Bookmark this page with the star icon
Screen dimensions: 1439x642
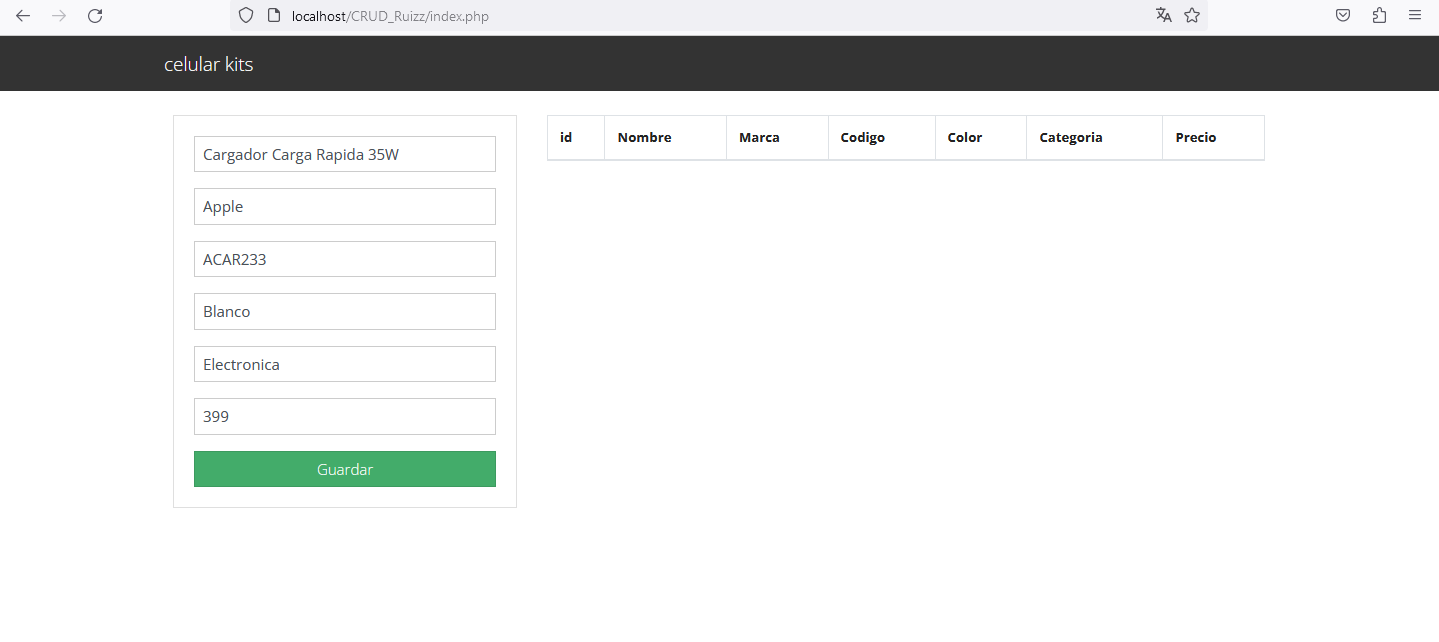coord(1191,15)
